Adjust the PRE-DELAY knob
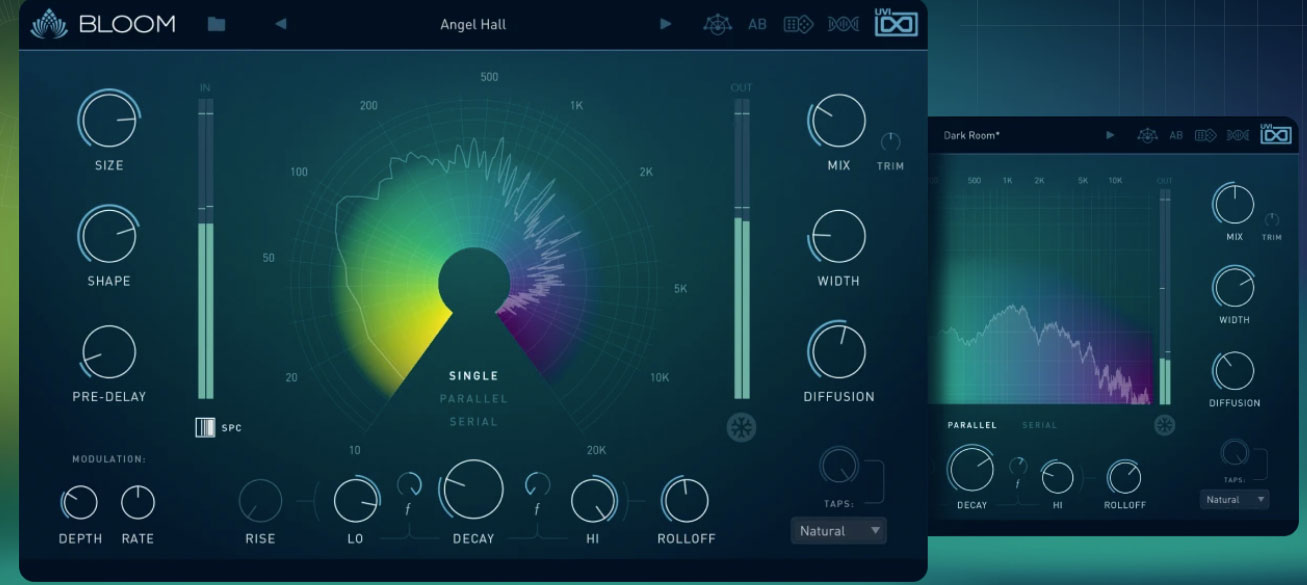The height and width of the screenshot is (585, 1307). pos(108,352)
